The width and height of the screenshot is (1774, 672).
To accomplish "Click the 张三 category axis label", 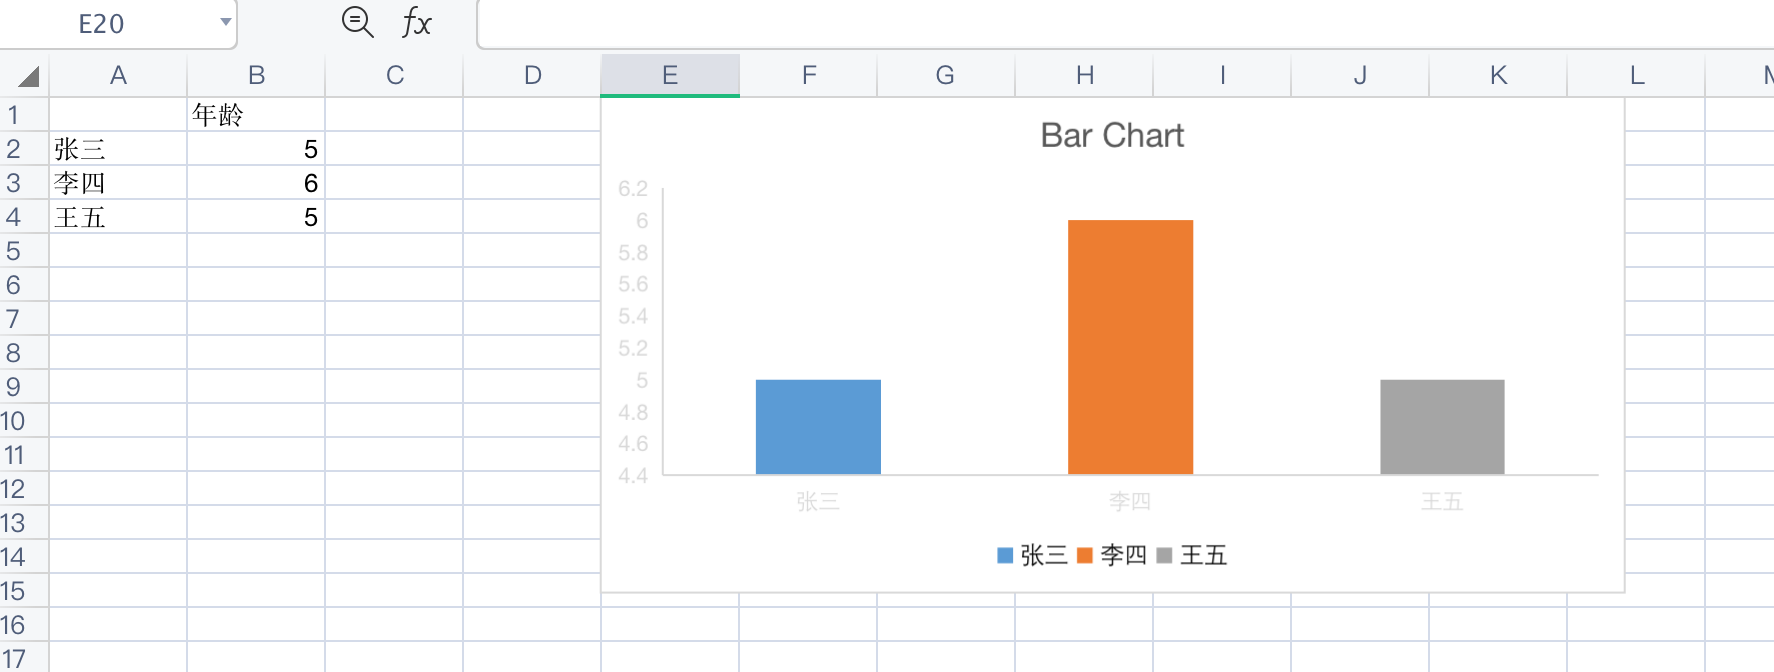I will pos(818,502).
